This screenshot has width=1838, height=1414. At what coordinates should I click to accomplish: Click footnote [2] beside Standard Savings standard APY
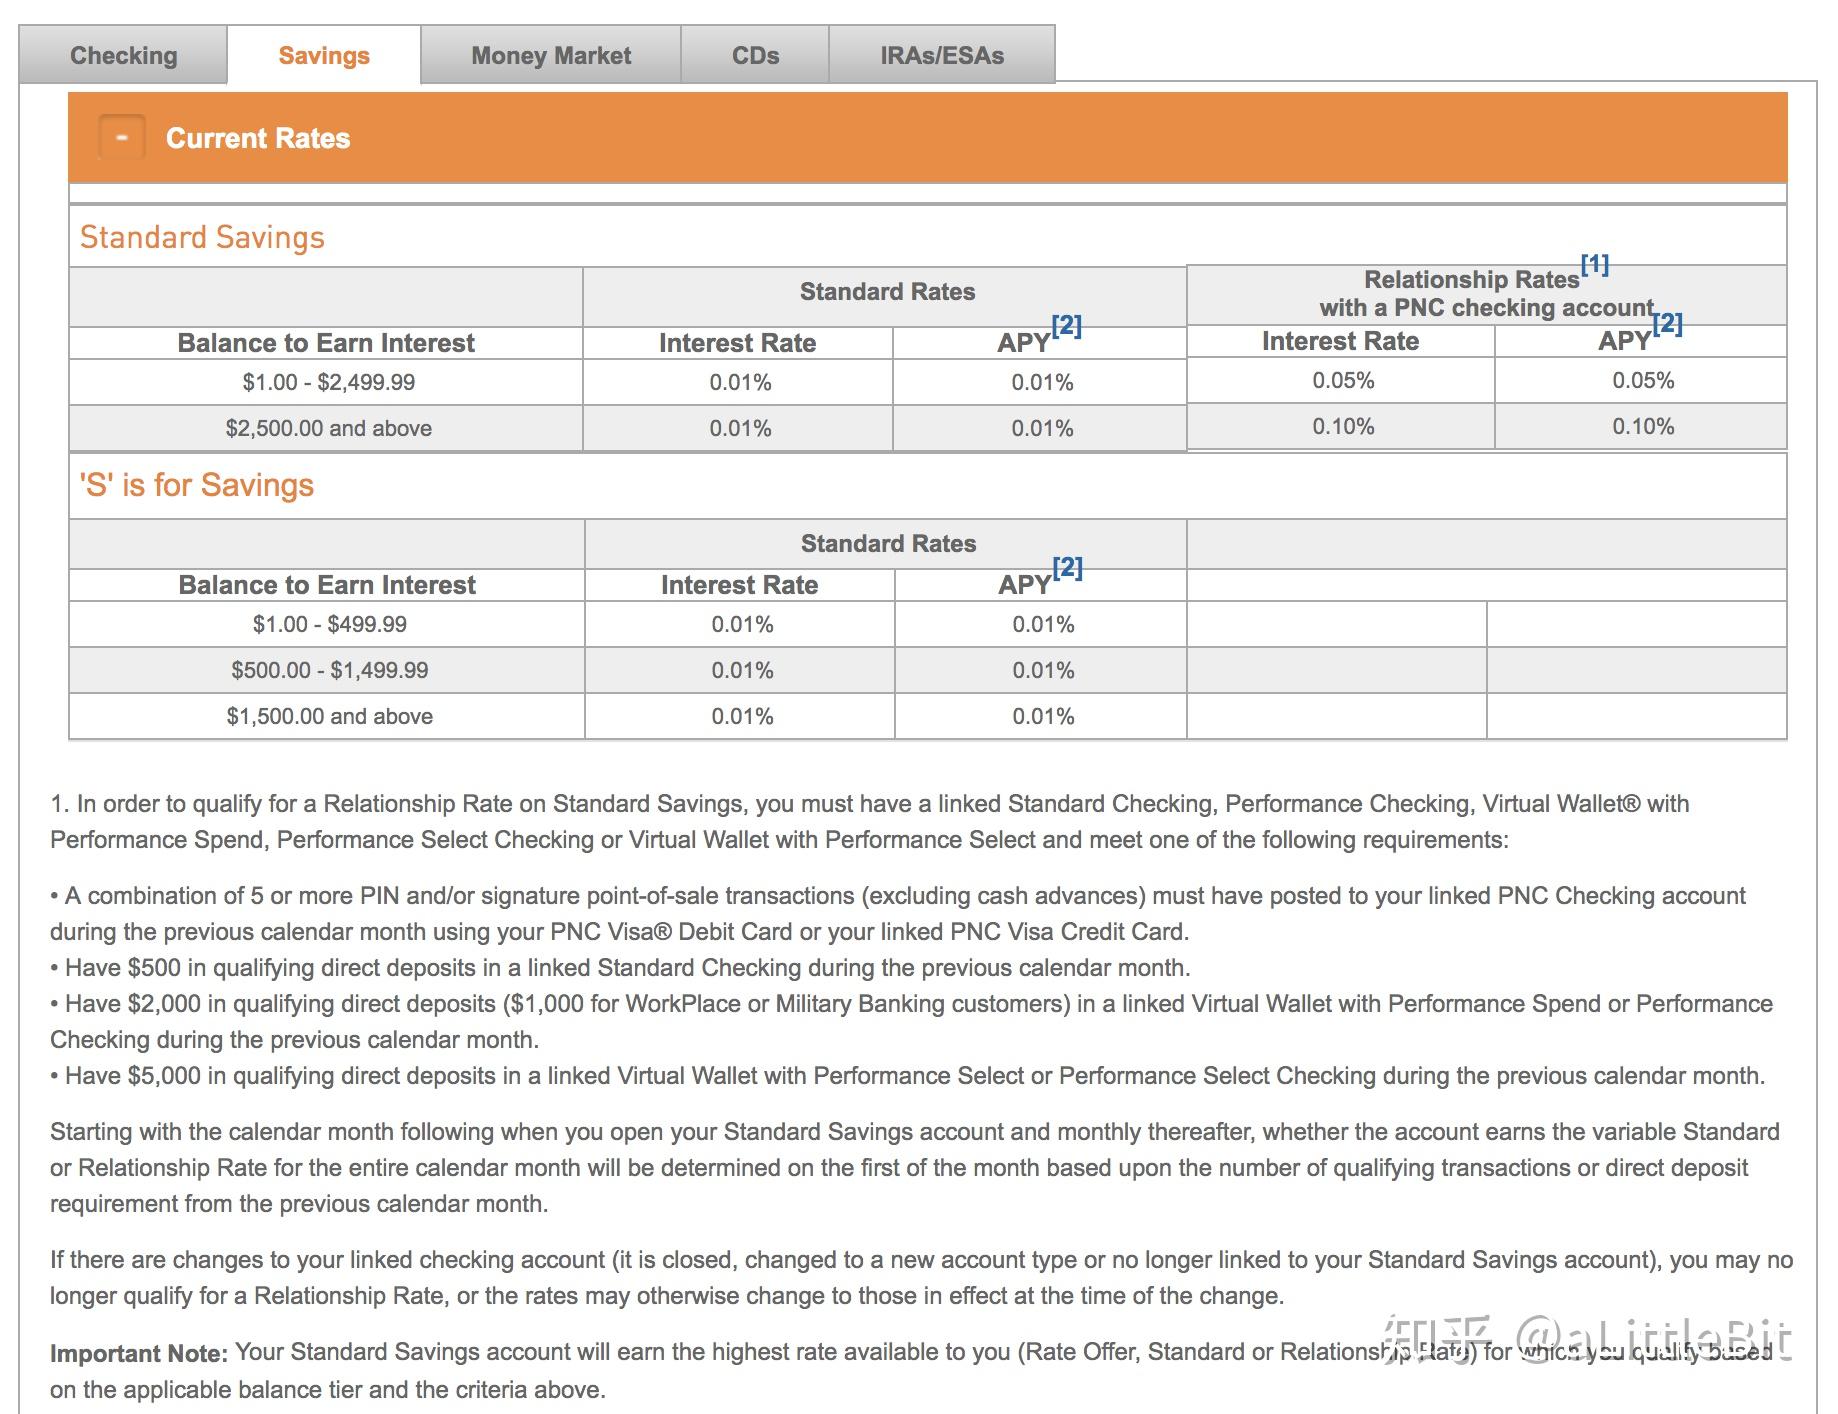pos(1067,325)
